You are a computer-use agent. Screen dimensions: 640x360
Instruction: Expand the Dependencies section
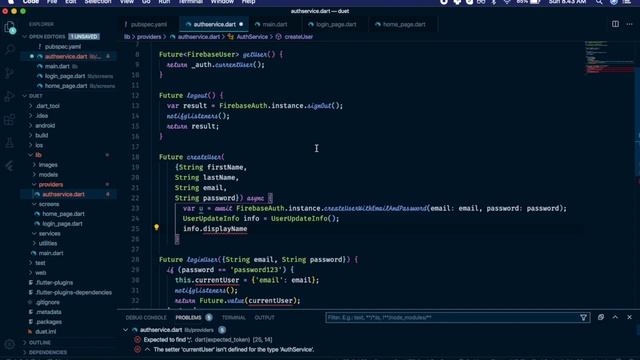[x=48, y=352]
